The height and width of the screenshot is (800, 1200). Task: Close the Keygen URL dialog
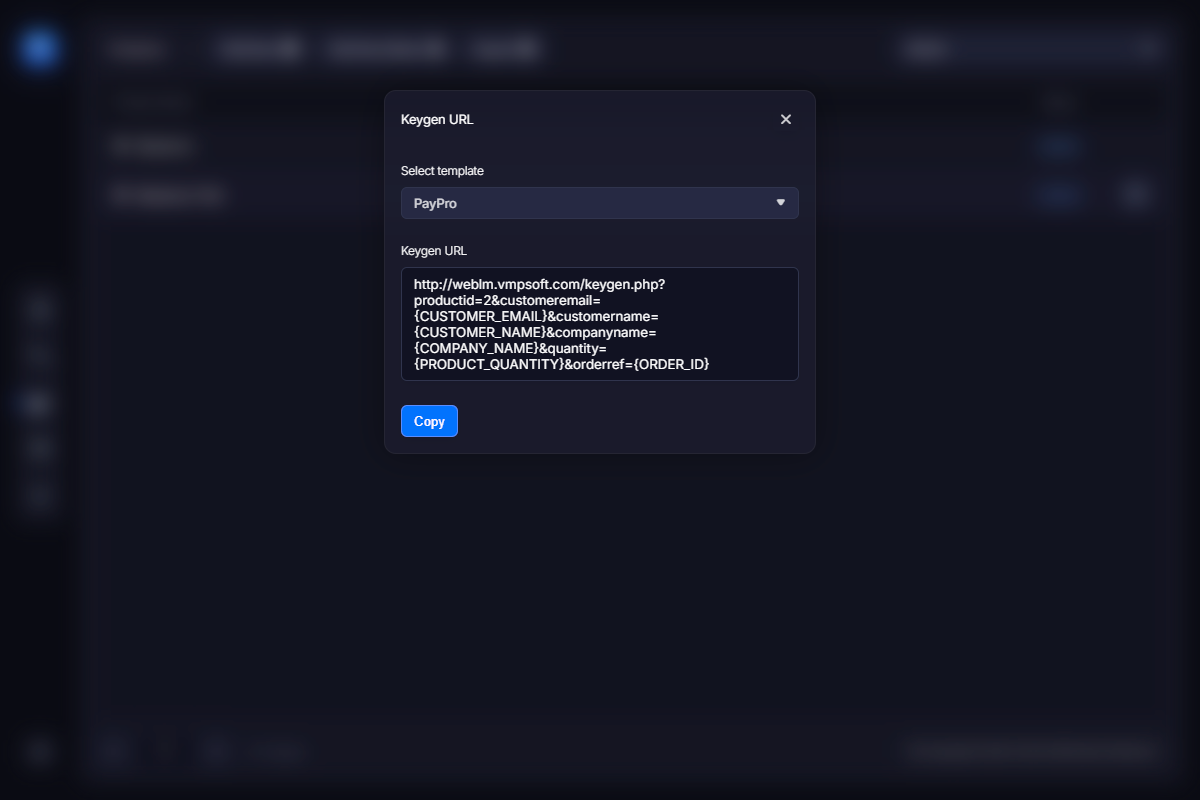786,119
